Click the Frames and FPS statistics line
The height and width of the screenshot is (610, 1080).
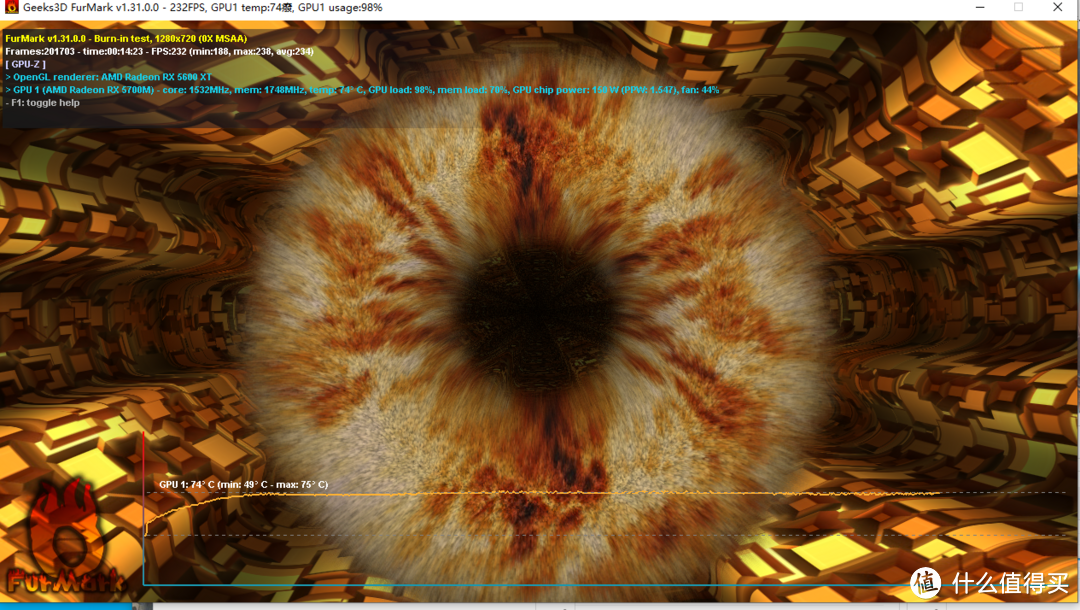click(x=159, y=52)
